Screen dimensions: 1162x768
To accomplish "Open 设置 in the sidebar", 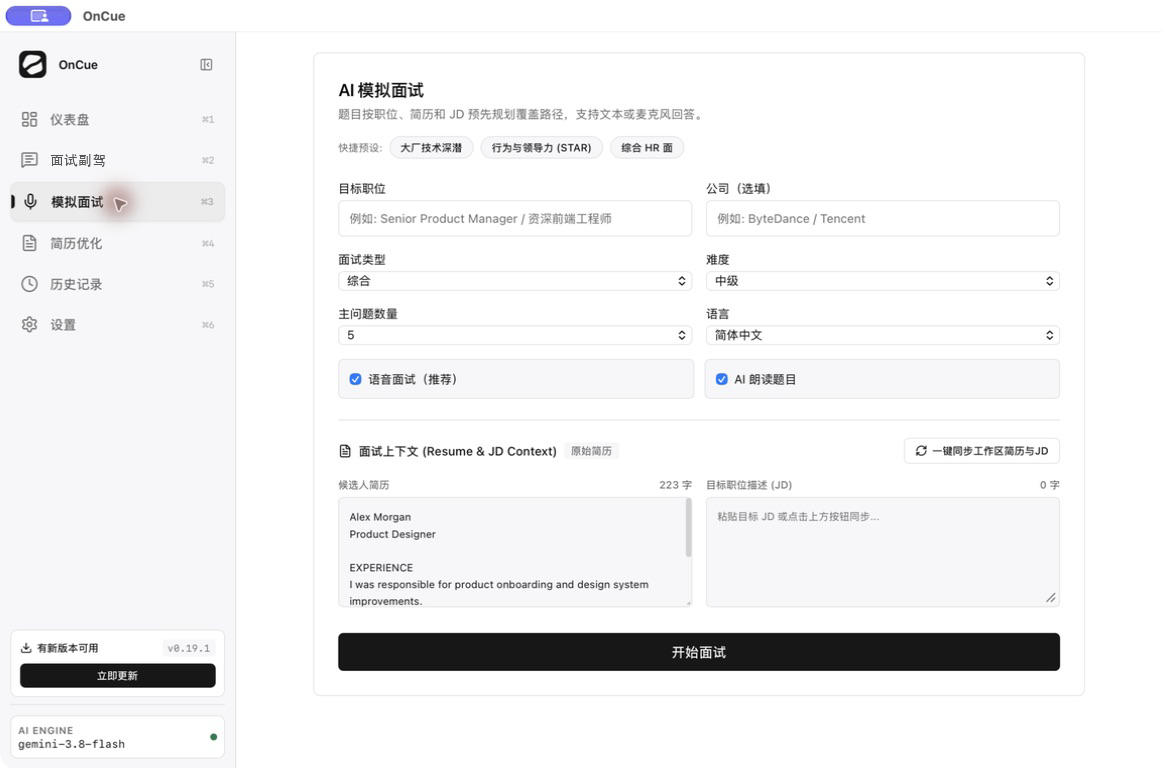I will pos(118,325).
